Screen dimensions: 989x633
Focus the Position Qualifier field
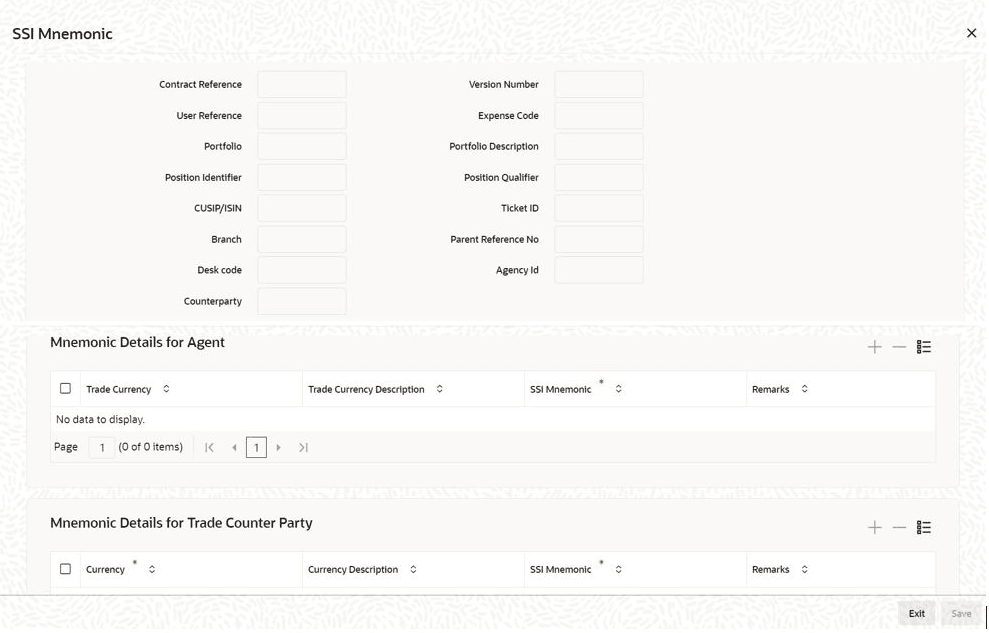tap(599, 177)
